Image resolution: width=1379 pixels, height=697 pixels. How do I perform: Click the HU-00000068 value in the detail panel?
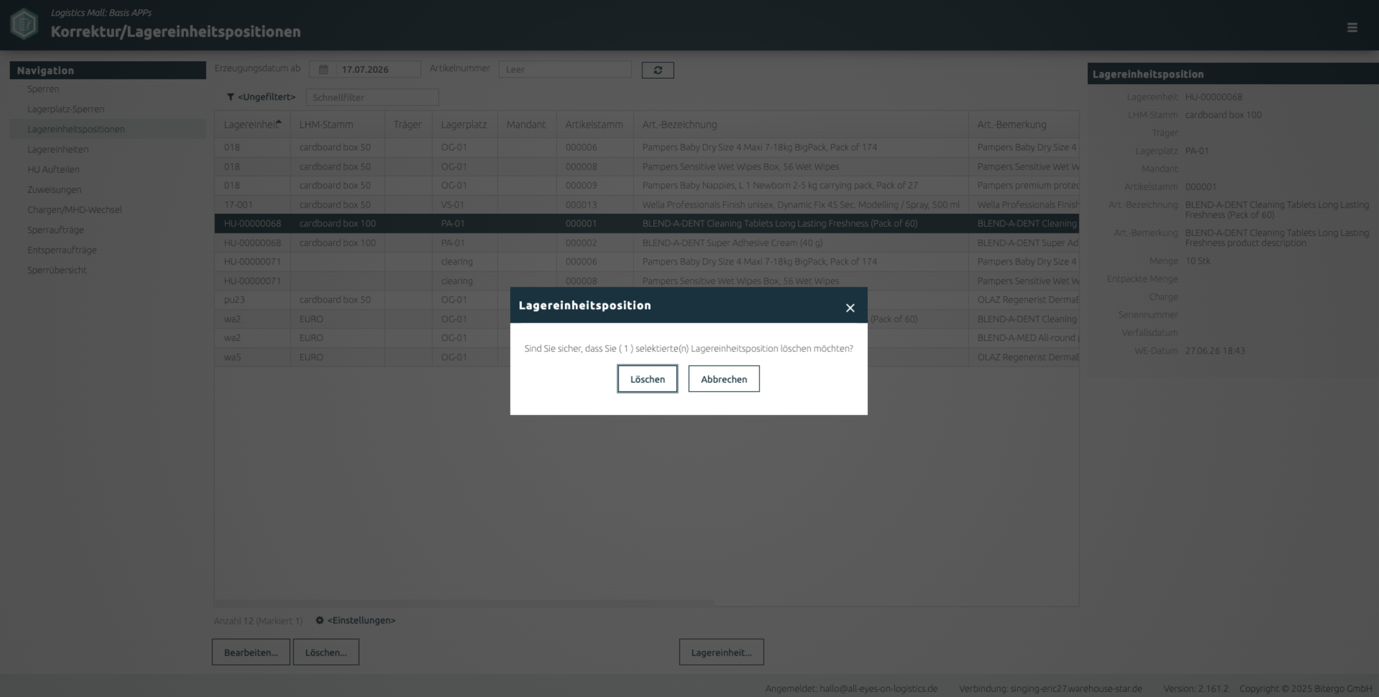tap(1214, 97)
